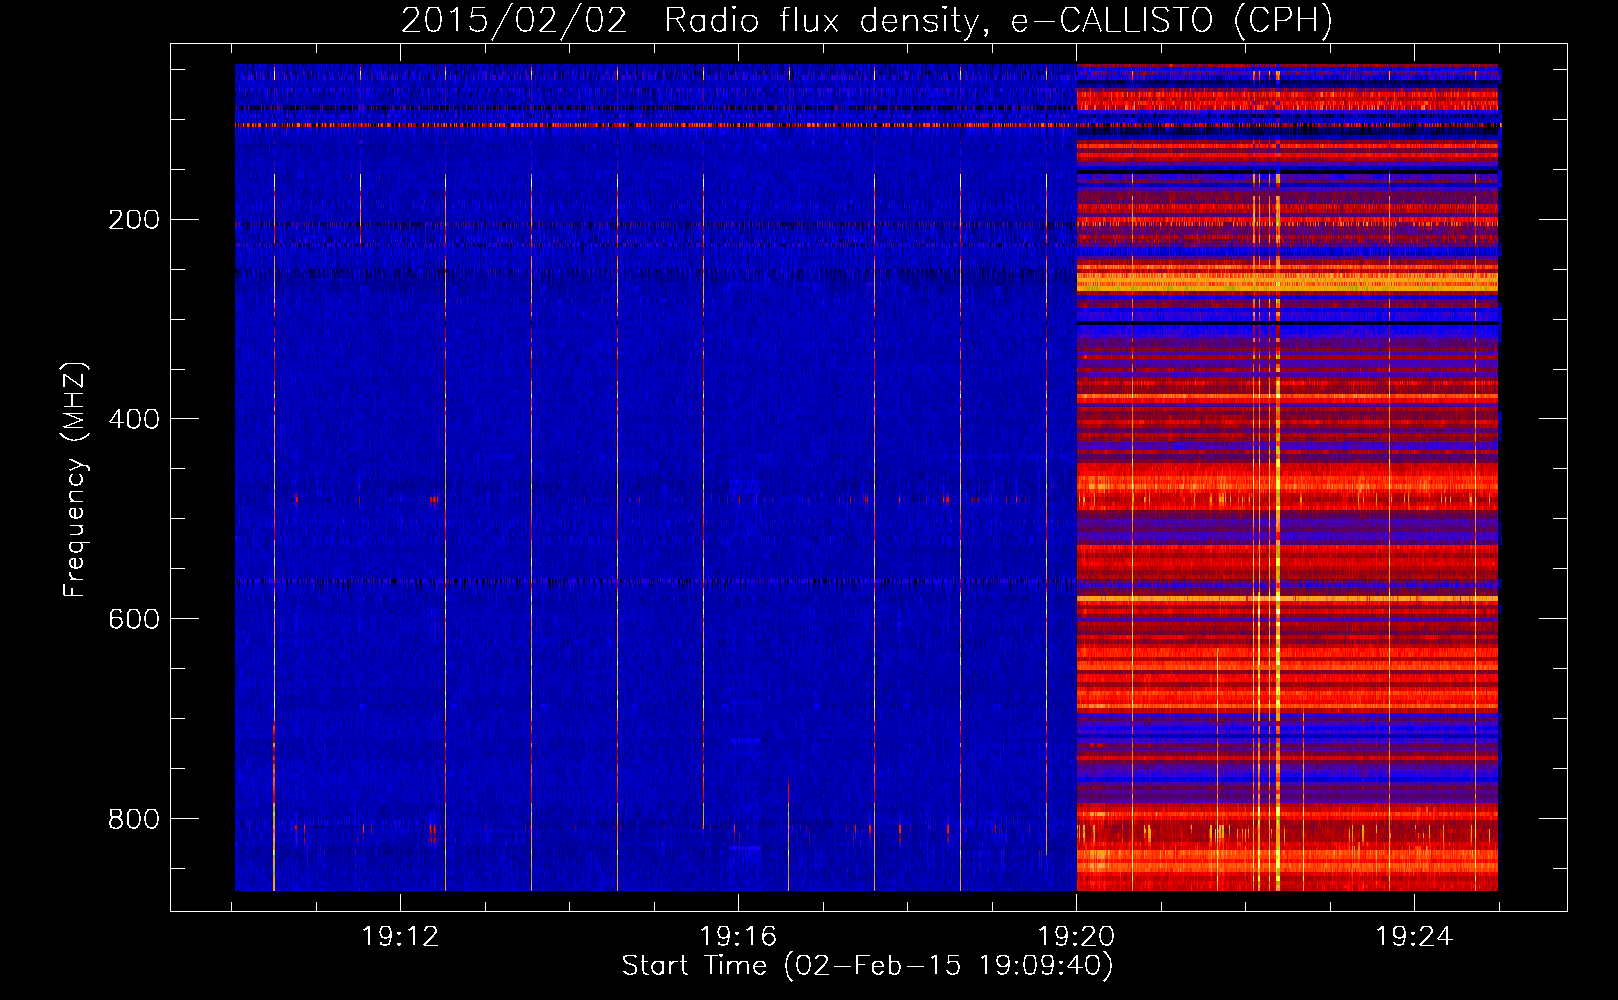Click the 19:16 time tick label
The image size is (1618, 1000).
[x=738, y=937]
